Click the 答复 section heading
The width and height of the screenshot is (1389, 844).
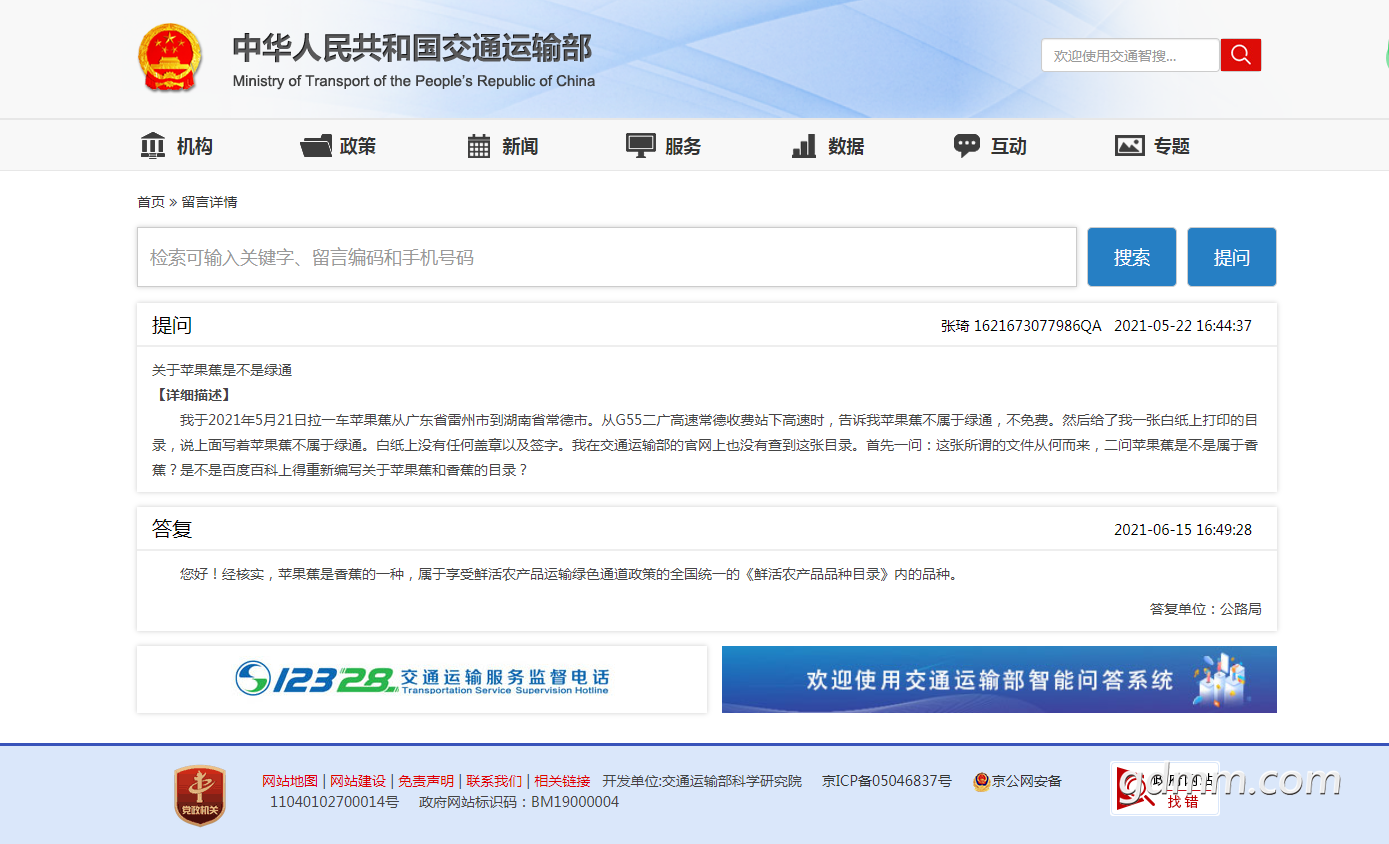tap(172, 529)
